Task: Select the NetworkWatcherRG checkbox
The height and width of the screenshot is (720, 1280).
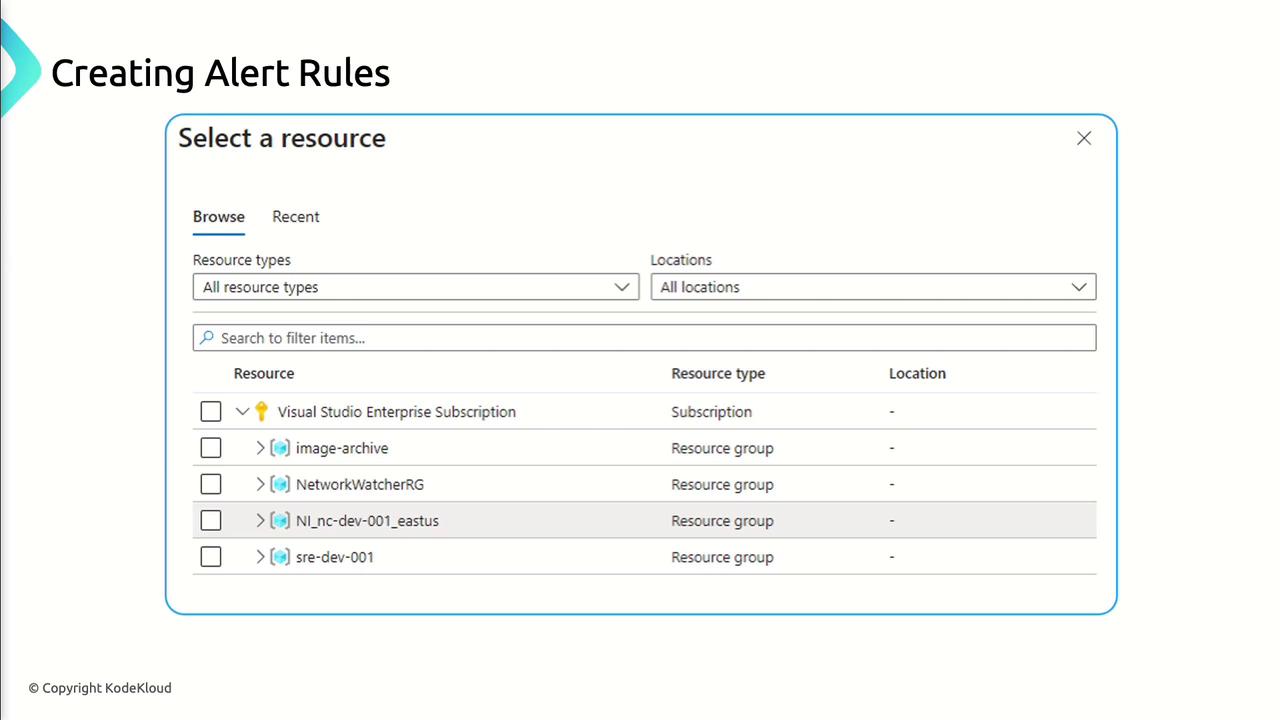Action: point(211,484)
